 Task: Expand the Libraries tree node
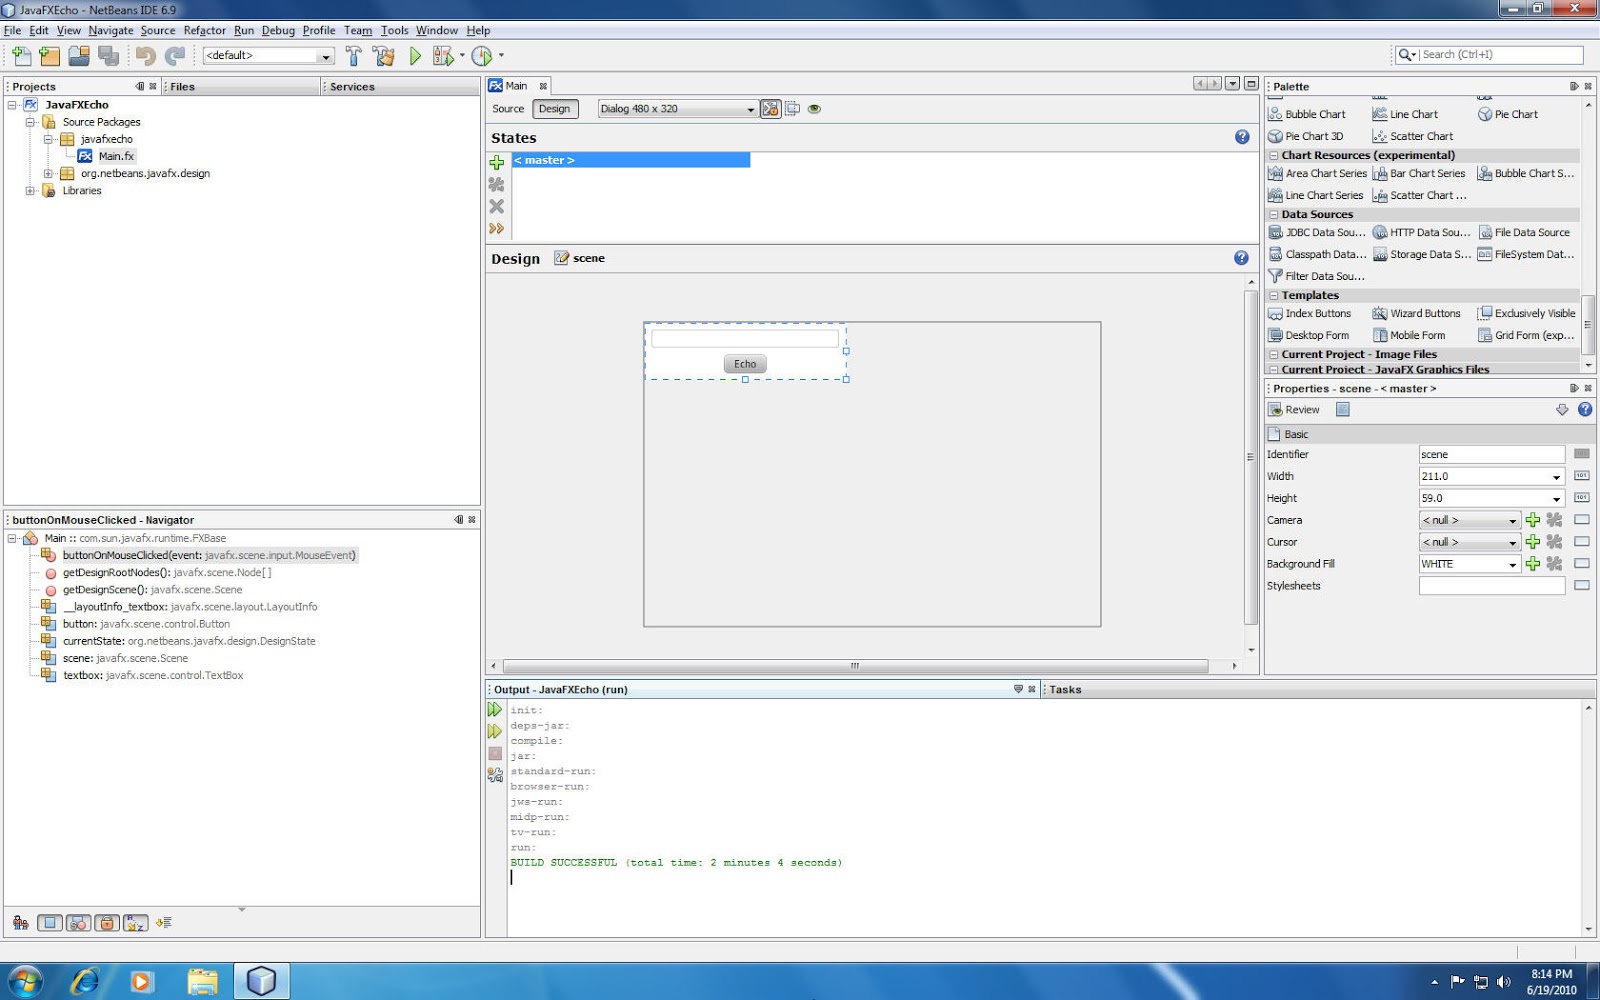tap(30, 190)
